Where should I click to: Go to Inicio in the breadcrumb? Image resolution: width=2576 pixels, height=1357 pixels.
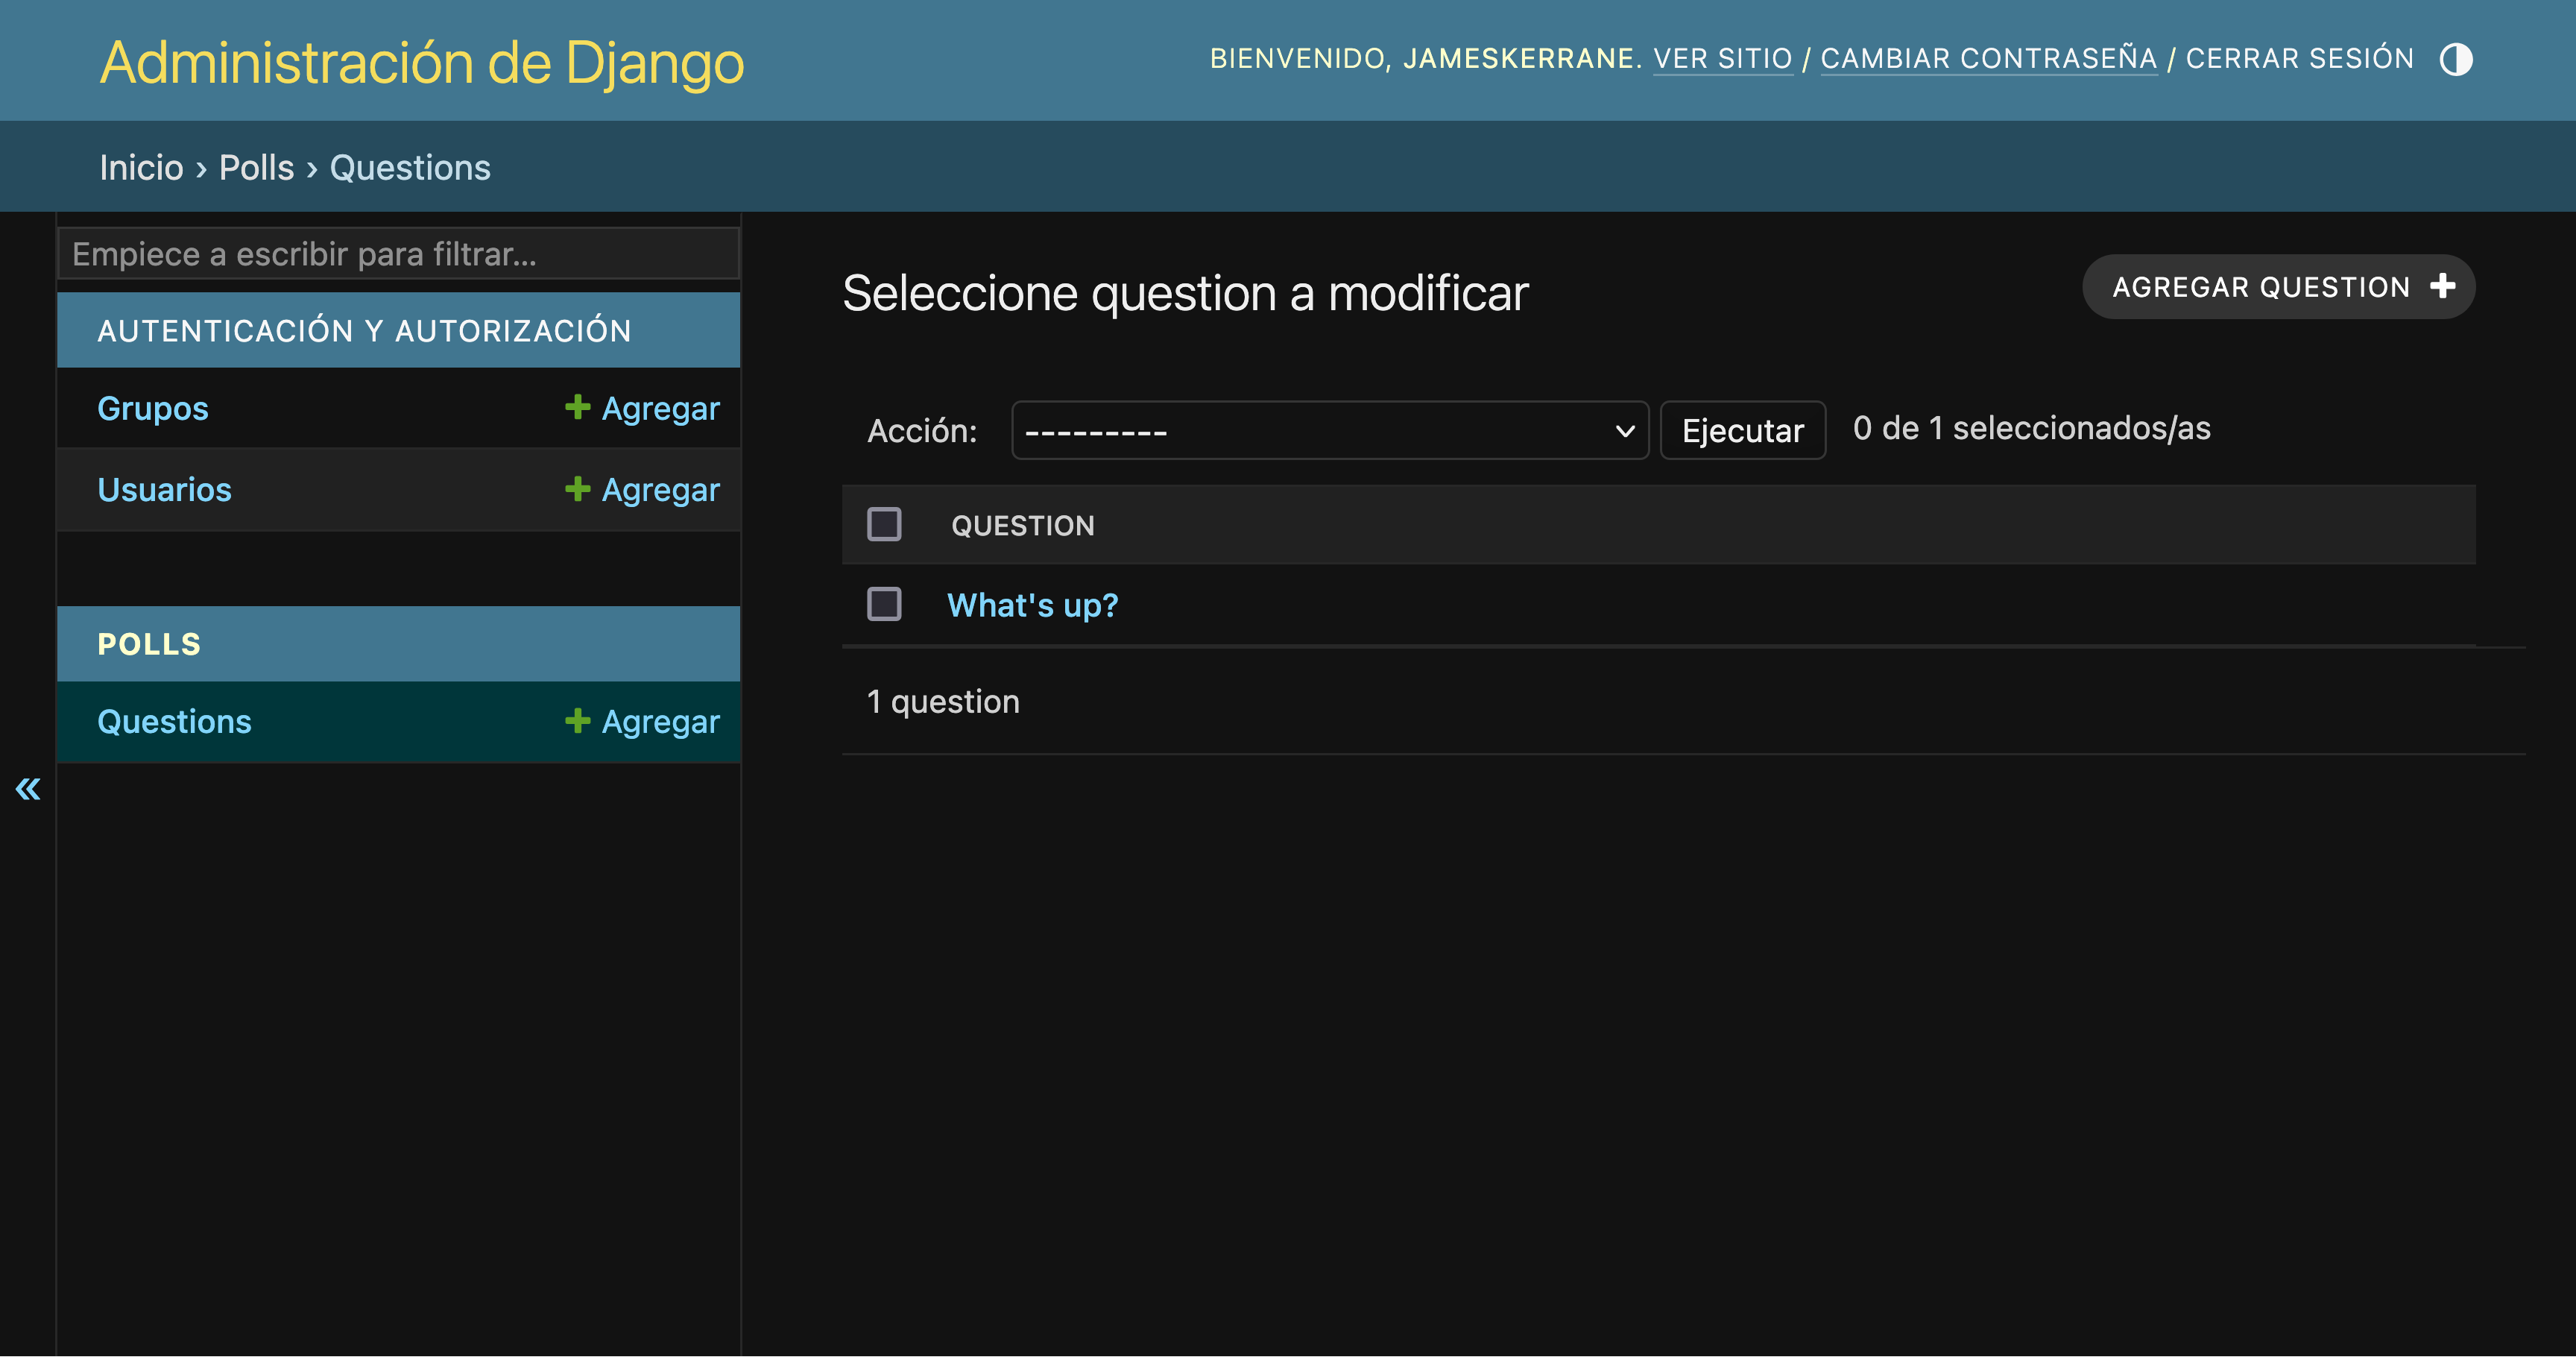(141, 167)
